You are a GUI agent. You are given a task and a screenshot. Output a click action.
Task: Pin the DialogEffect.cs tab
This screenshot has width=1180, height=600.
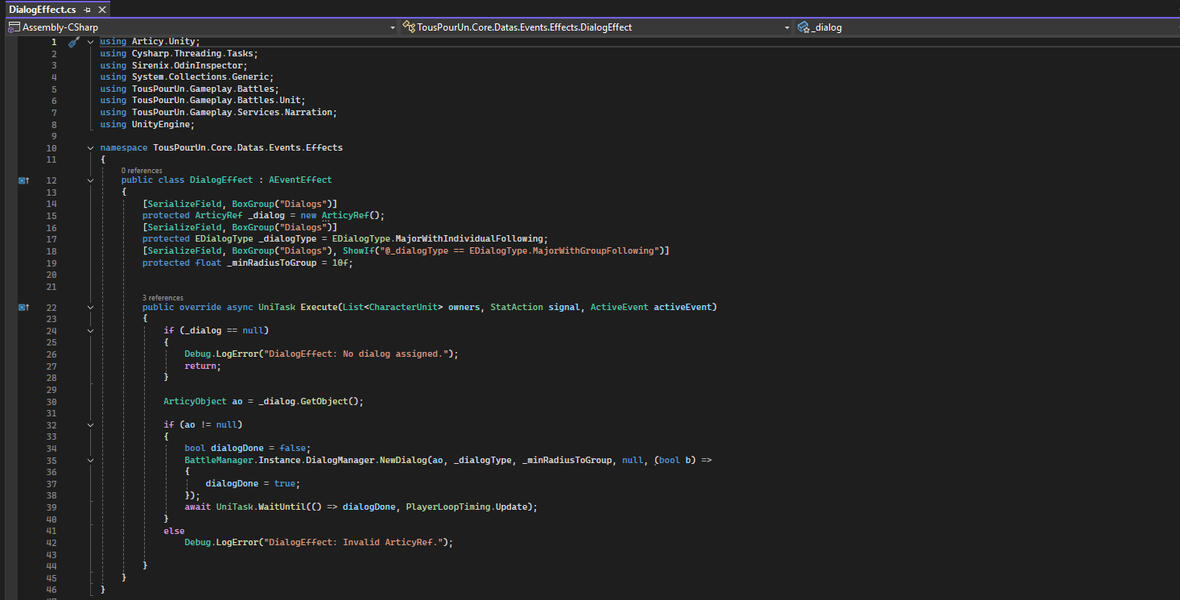pyautogui.click(x=87, y=9)
